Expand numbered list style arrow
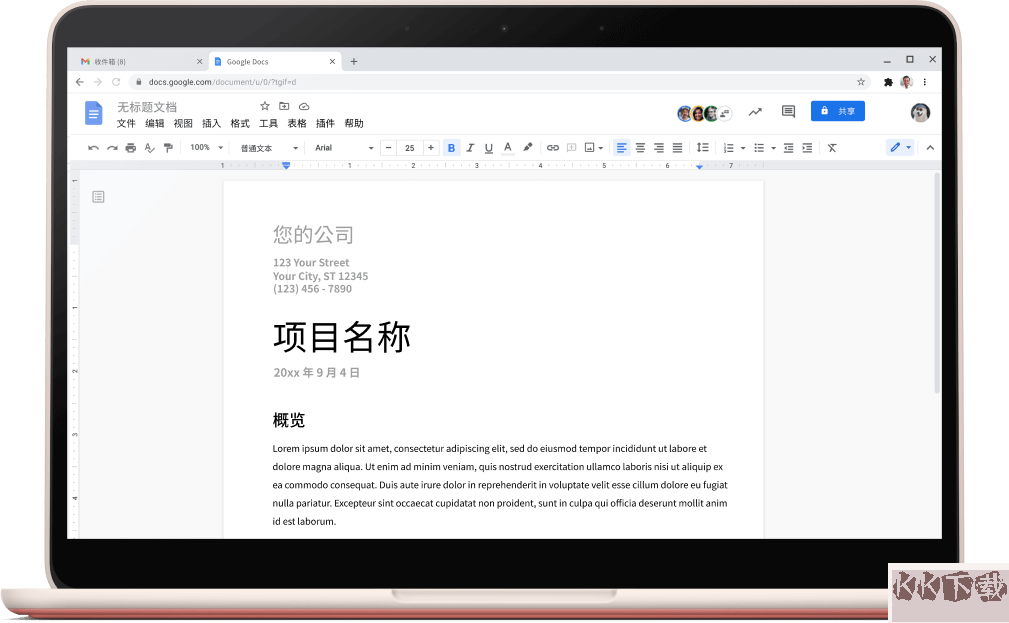Screen dimensions: 1009x623 (x=743, y=149)
